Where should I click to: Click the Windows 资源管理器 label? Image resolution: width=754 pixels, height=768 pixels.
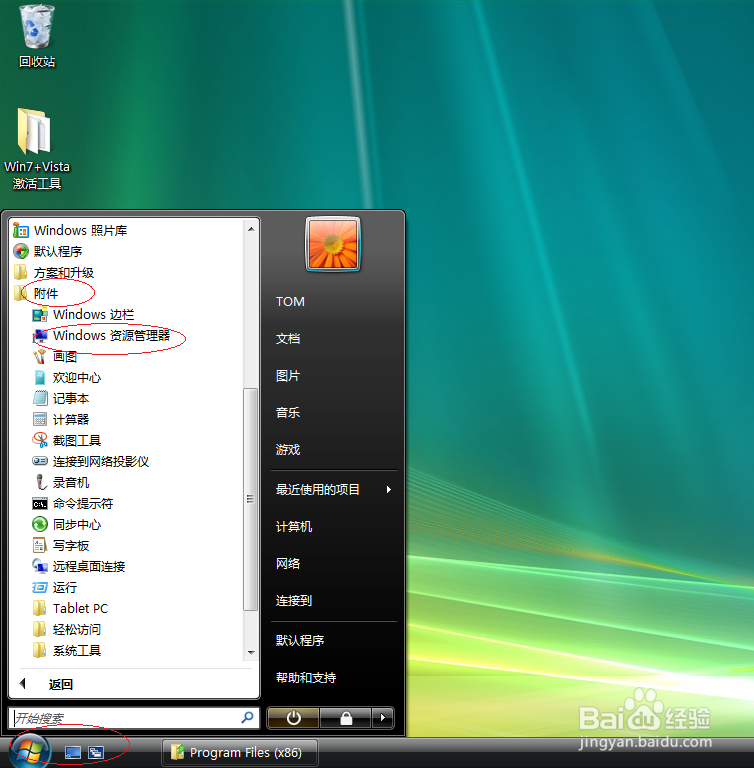[x=112, y=336]
